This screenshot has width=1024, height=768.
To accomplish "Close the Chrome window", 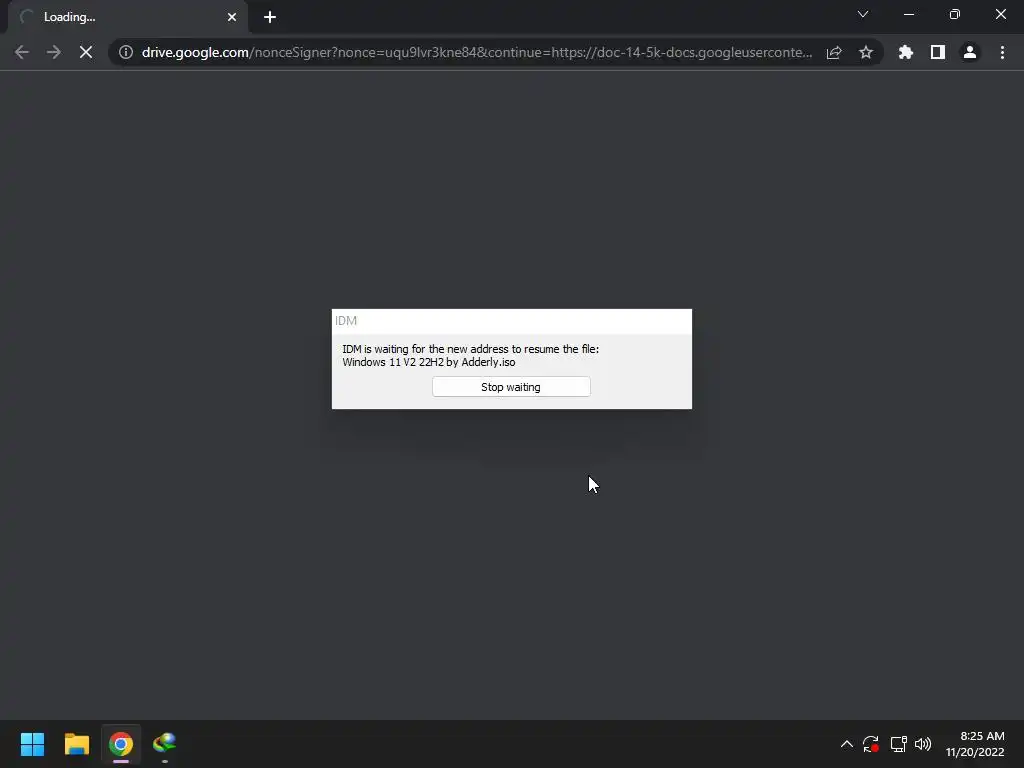I will pyautogui.click(x=1000, y=14).
